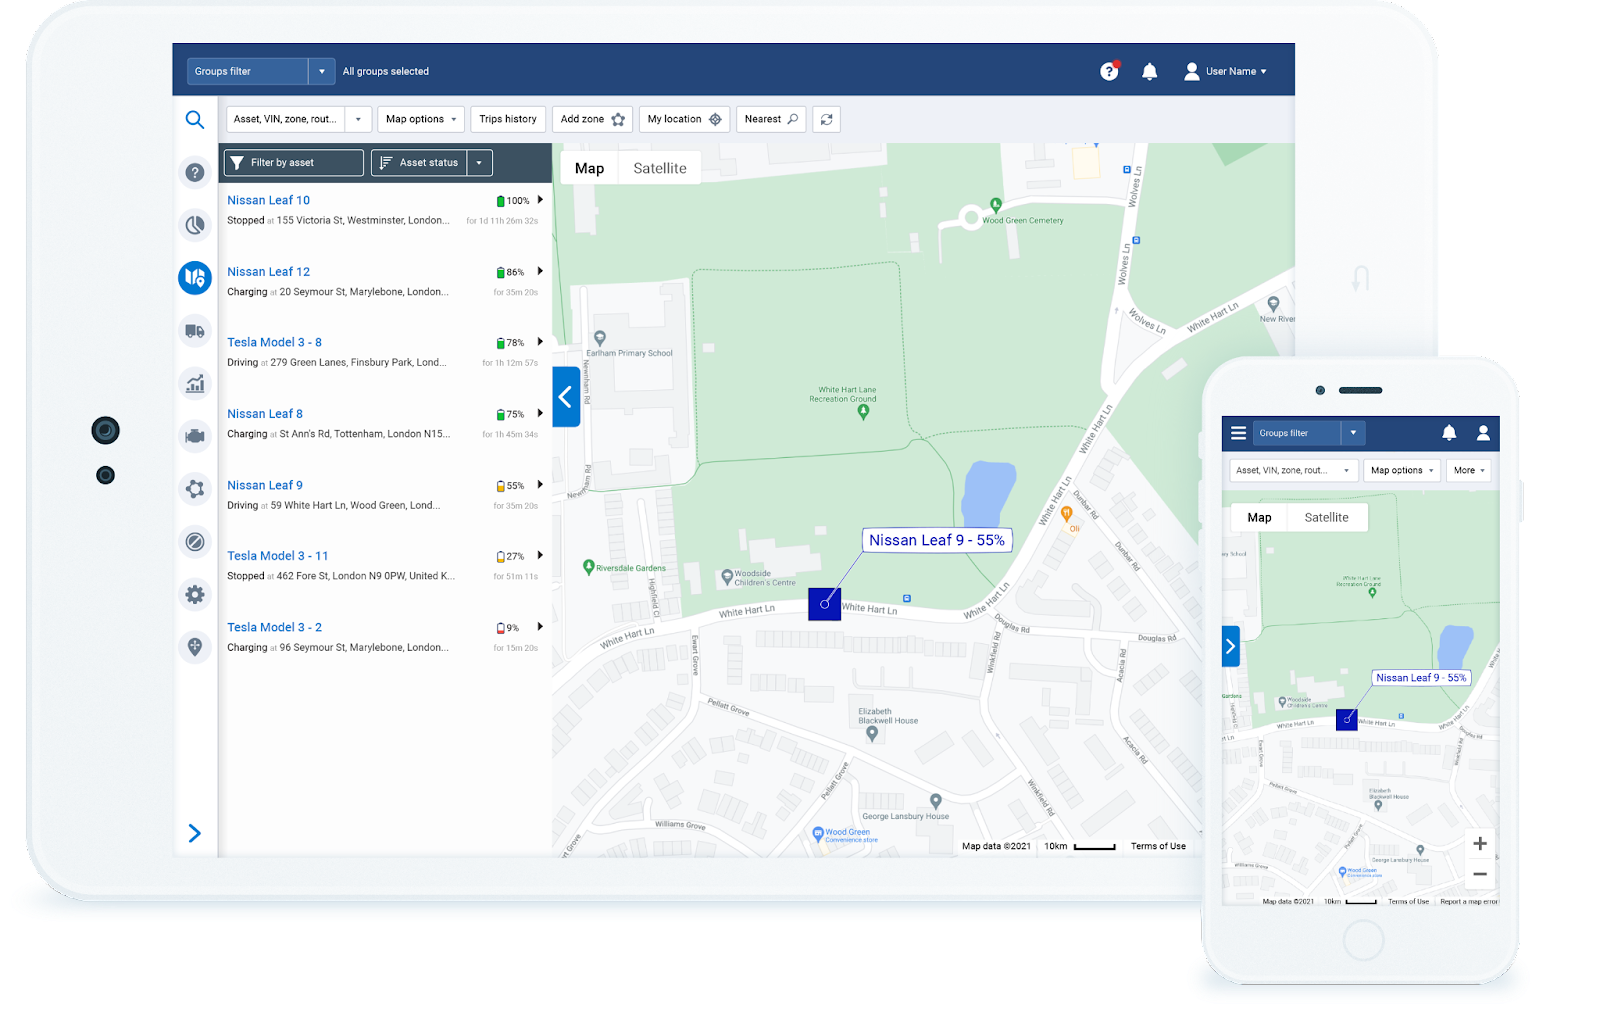Open notifications bell in tablet header
1600x1009 pixels.
pyautogui.click(x=1150, y=71)
